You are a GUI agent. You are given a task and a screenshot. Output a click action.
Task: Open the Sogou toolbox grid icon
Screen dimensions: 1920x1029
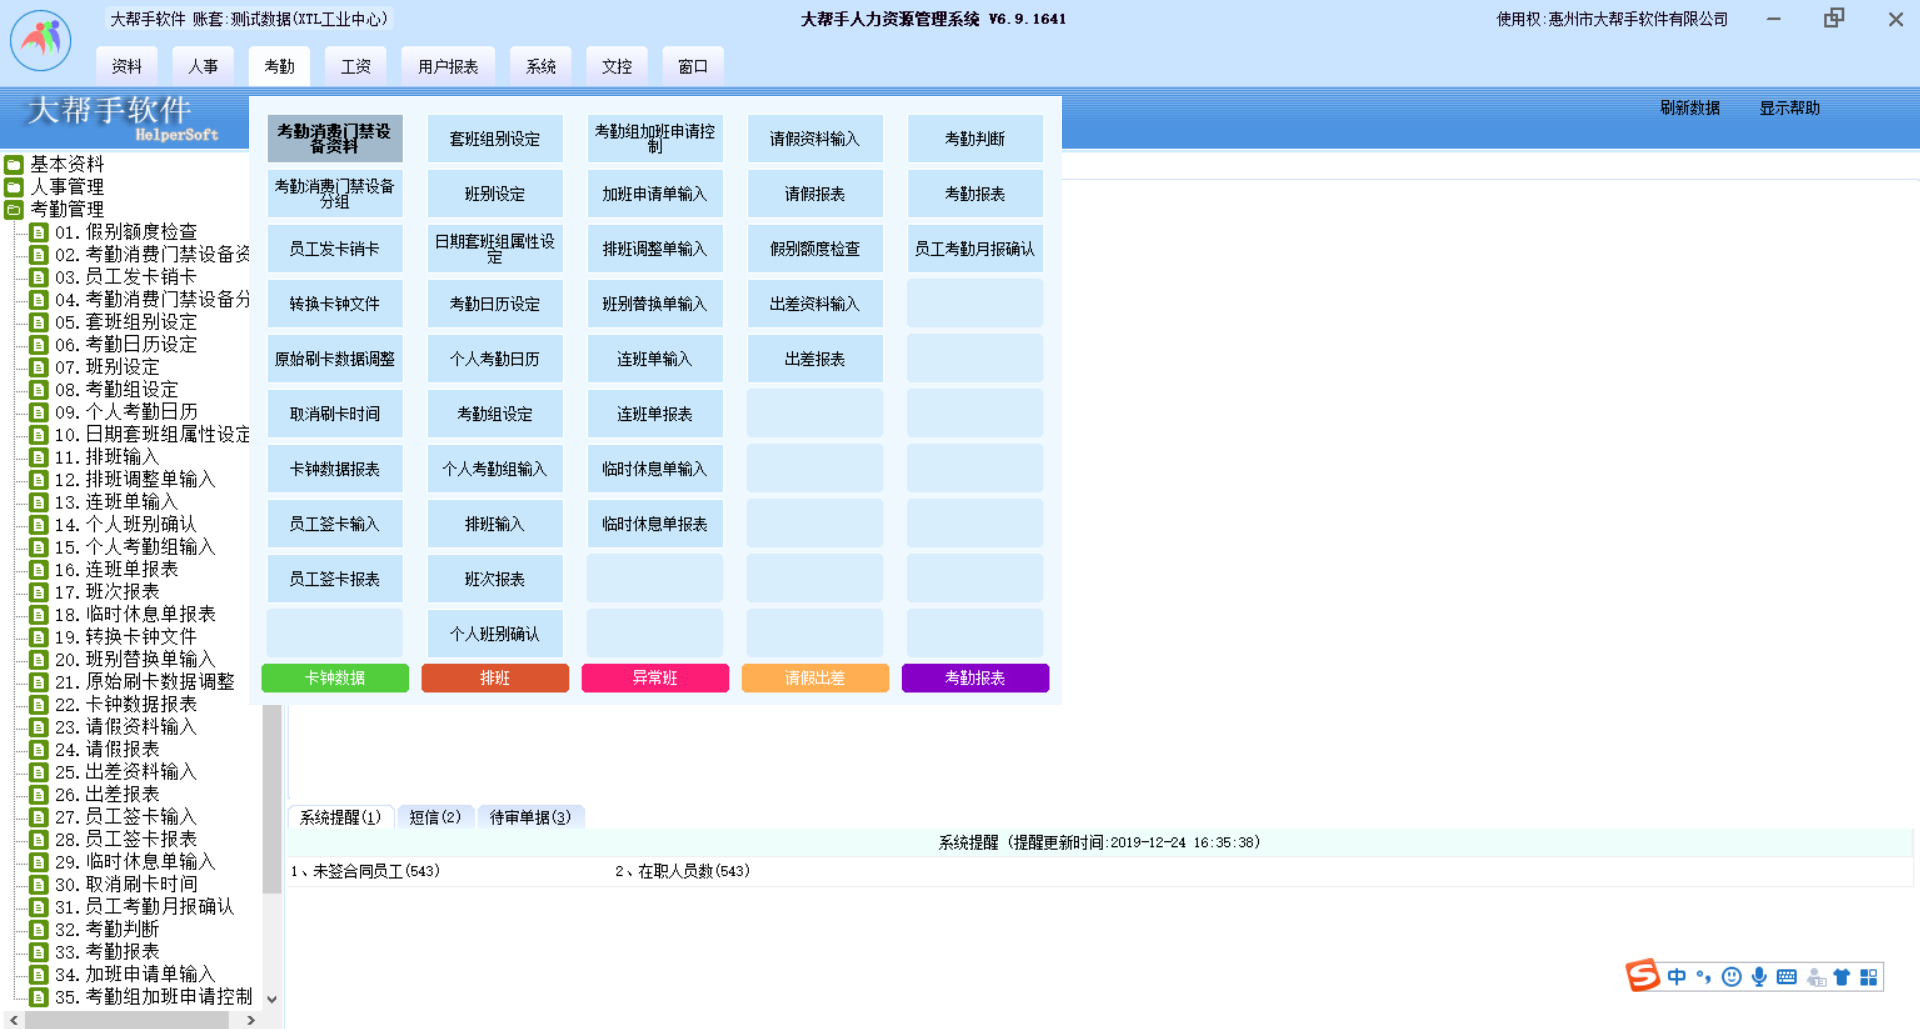pyautogui.click(x=1868, y=977)
